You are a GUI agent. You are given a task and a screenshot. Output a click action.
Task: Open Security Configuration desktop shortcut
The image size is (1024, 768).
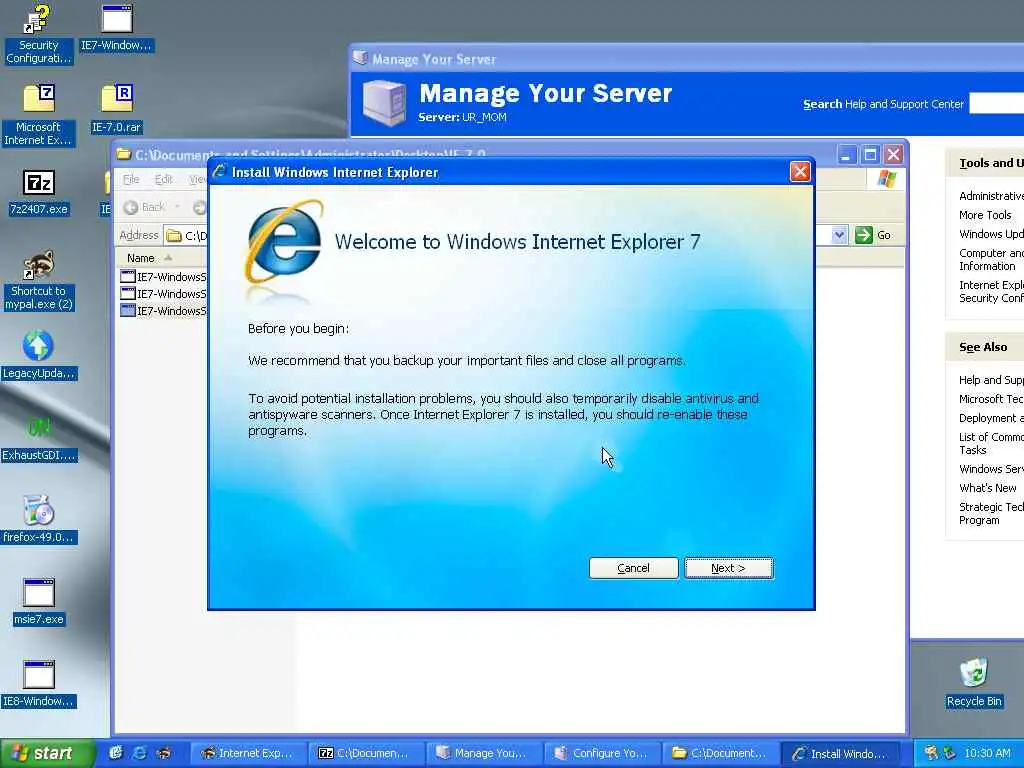pyautogui.click(x=39, y=34)
